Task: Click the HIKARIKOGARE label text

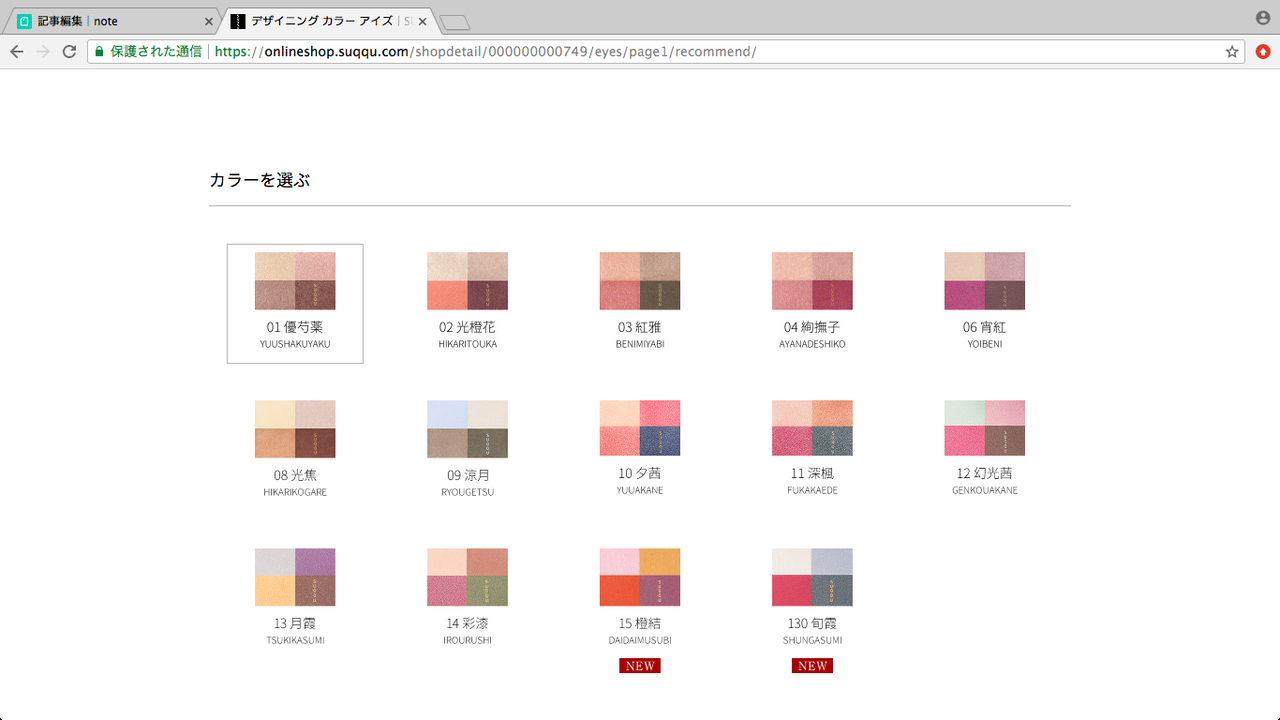Action: (x=295, y=492)
